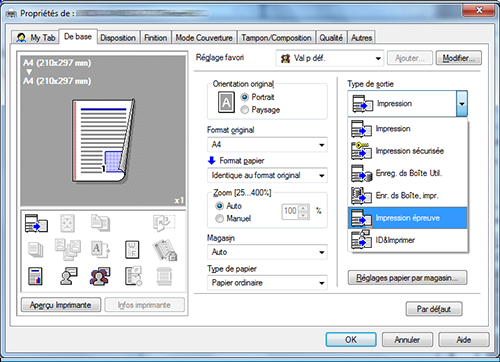Switch to the My Tab tab
Image resolution: width=500 pixels, height=362 pixels.
tap(36, 37)
